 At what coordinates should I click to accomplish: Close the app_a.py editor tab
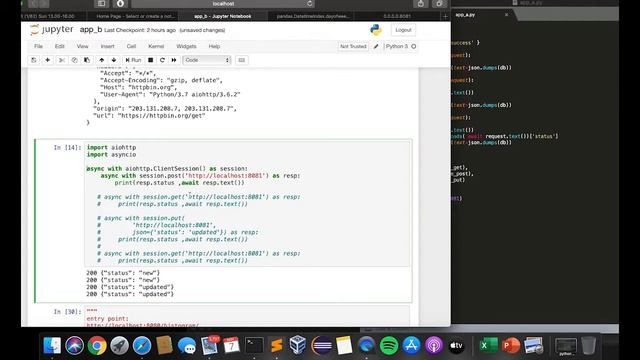507,15
